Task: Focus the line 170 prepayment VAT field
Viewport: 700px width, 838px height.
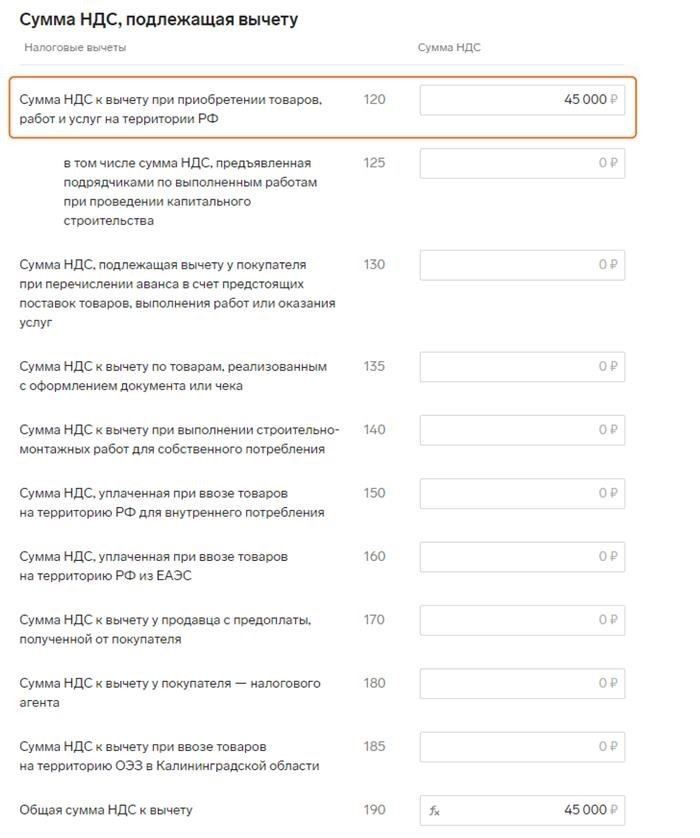Action: pos(522,620)
